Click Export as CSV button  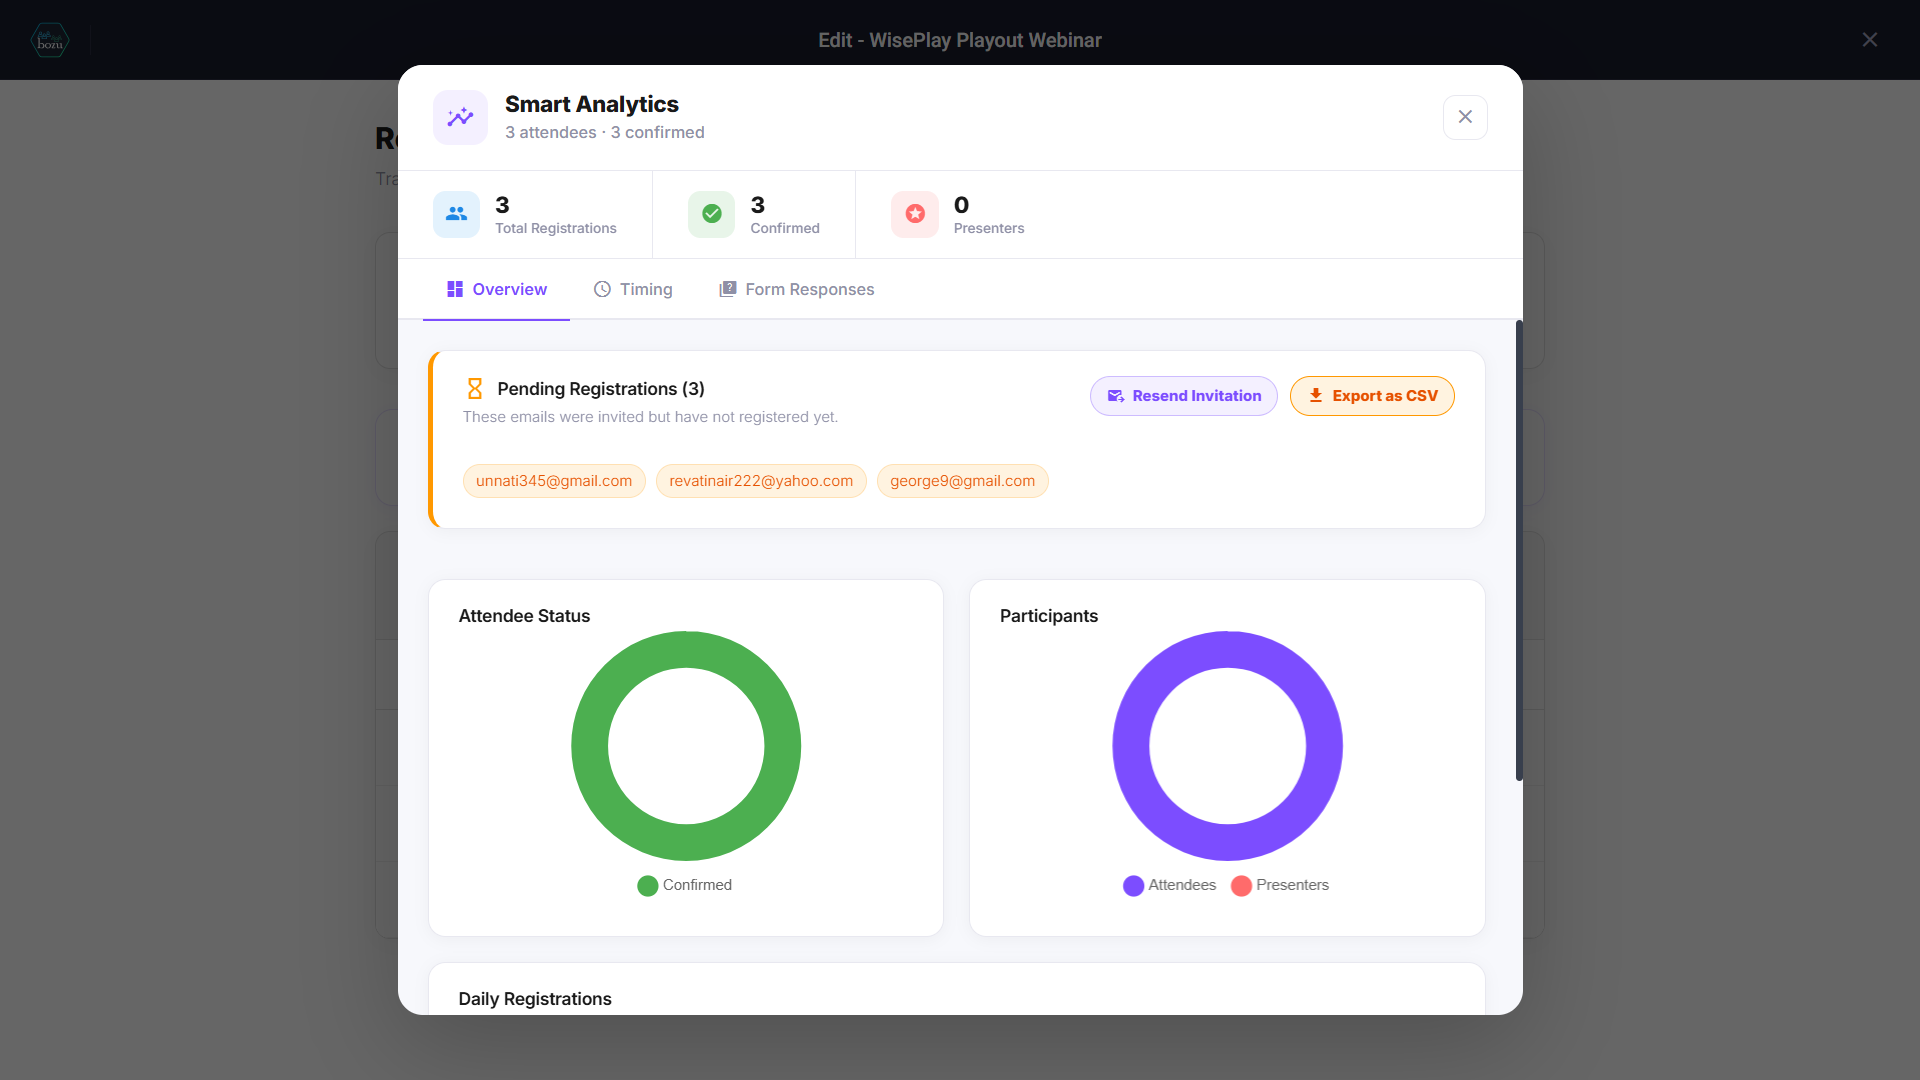[x=1372, y=396]
